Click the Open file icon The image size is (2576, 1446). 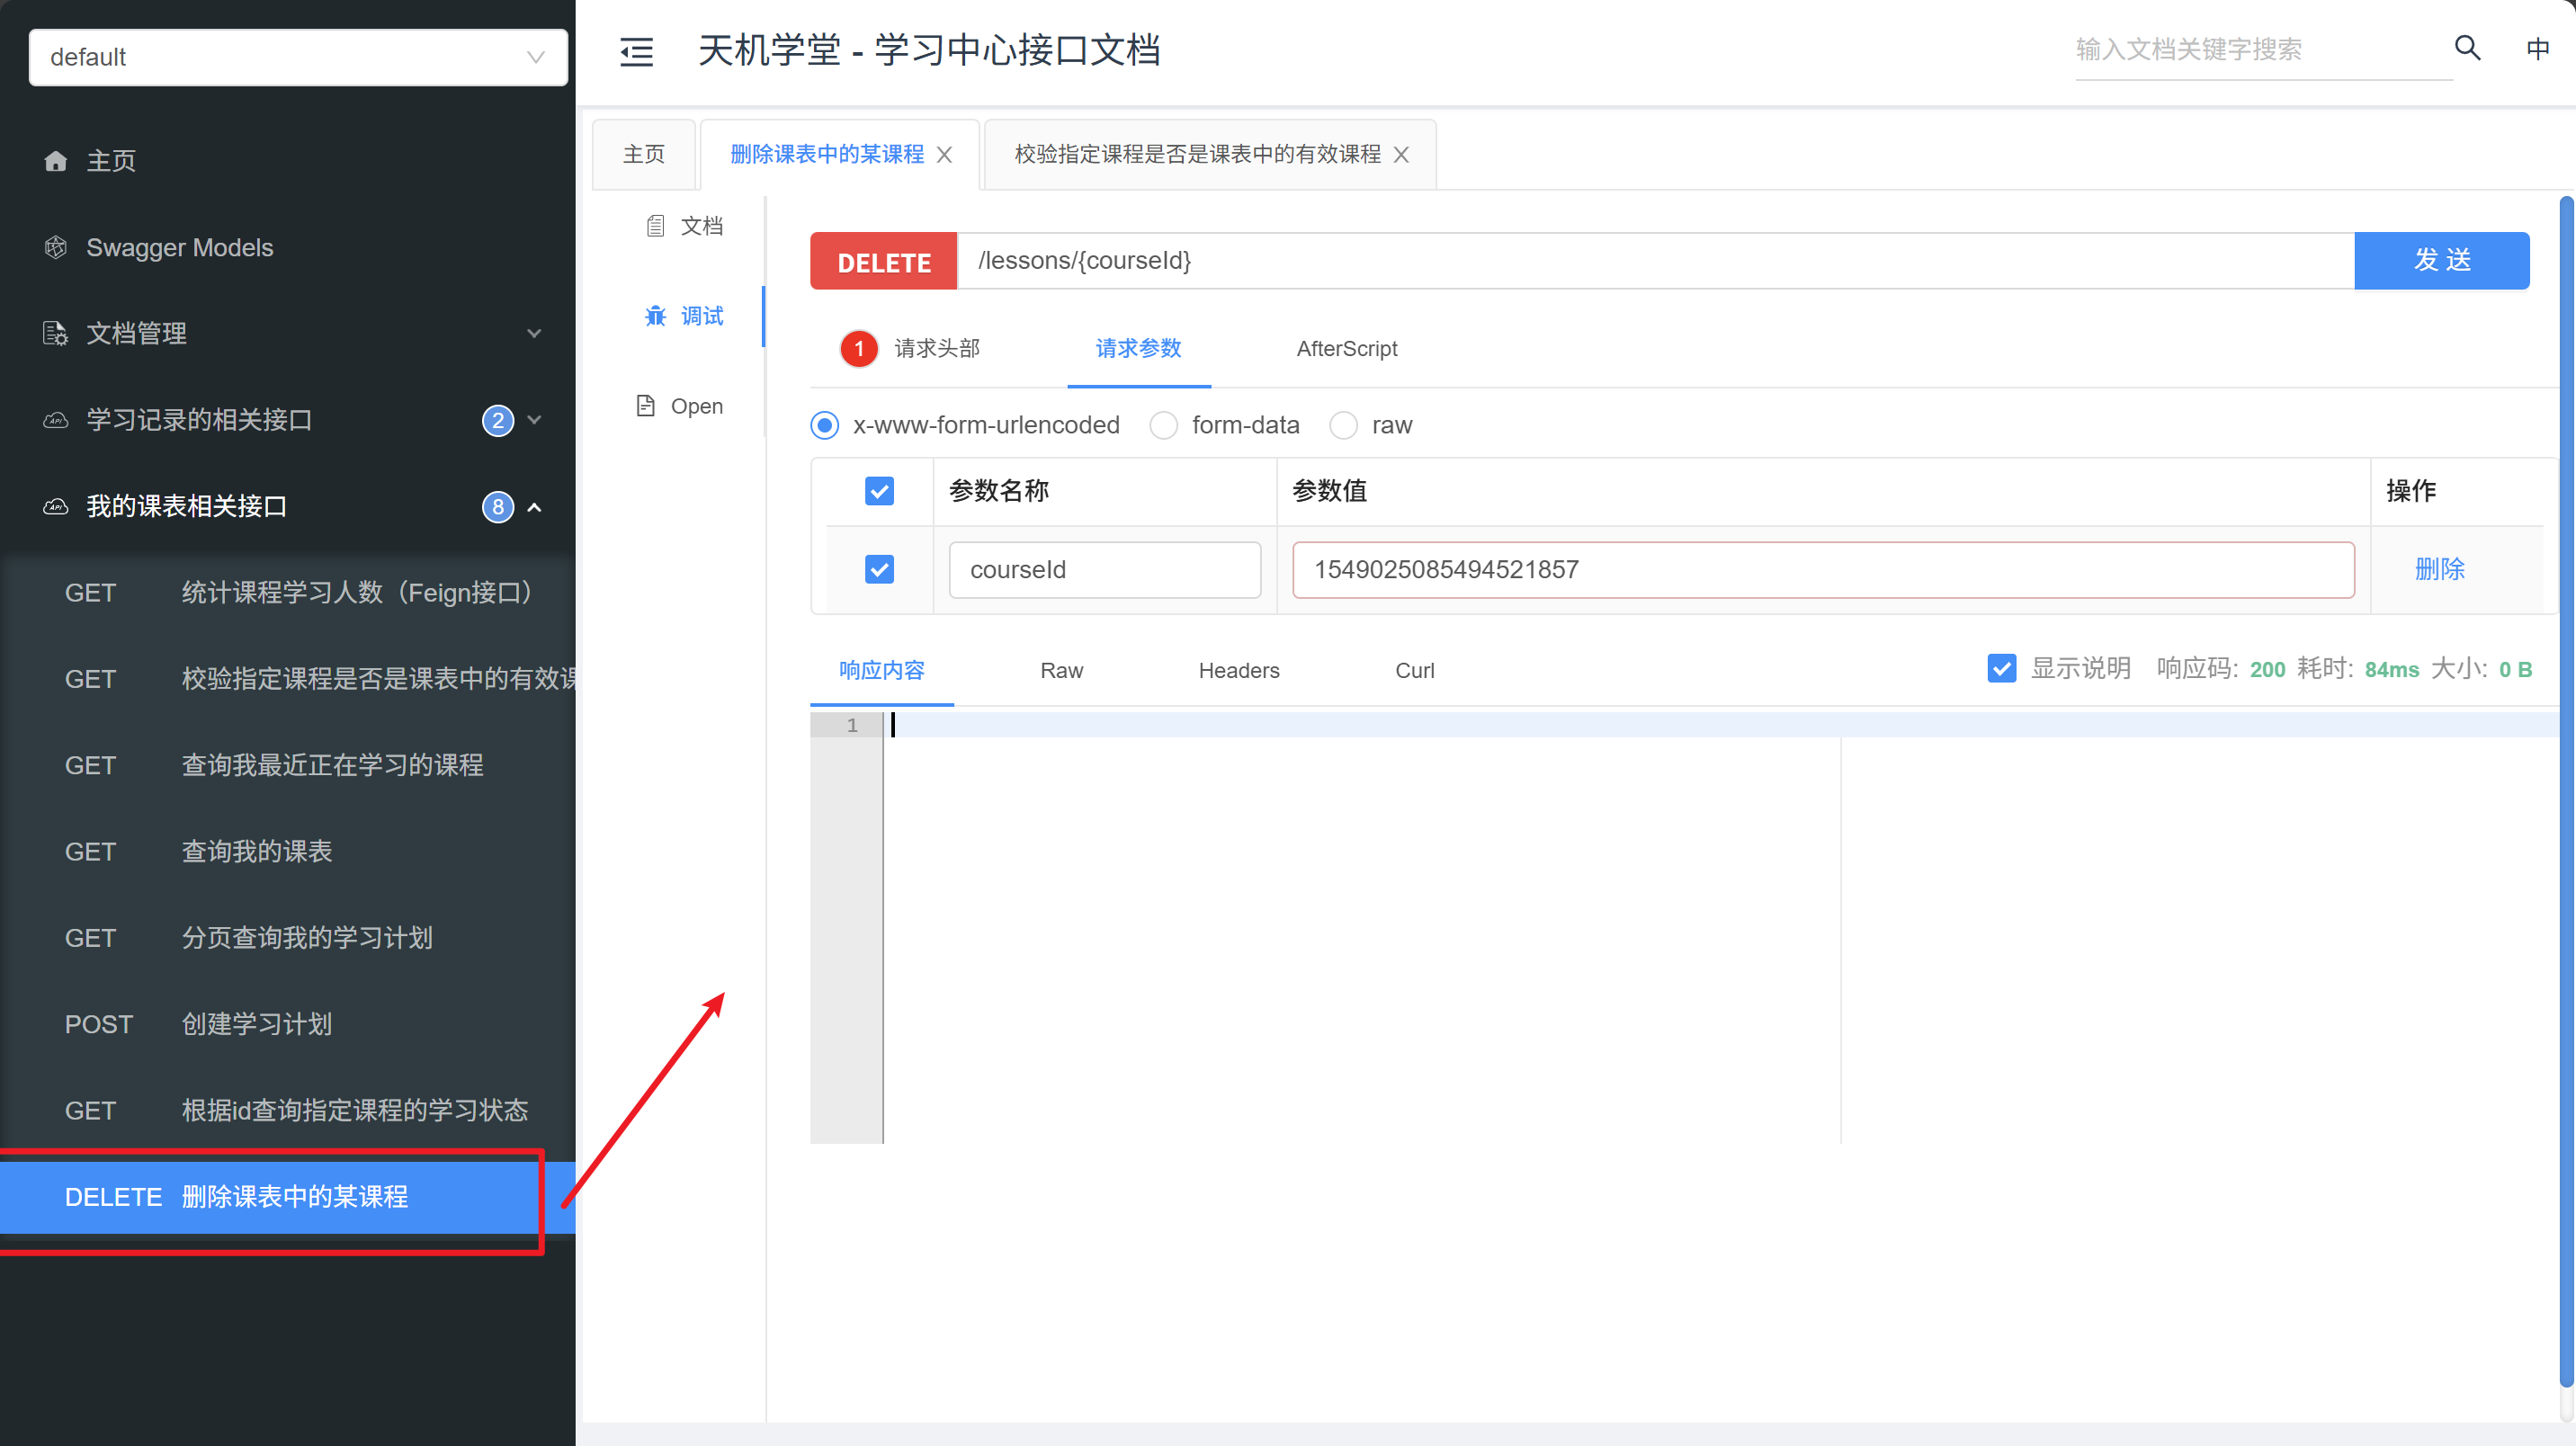[x=646, y=406]
